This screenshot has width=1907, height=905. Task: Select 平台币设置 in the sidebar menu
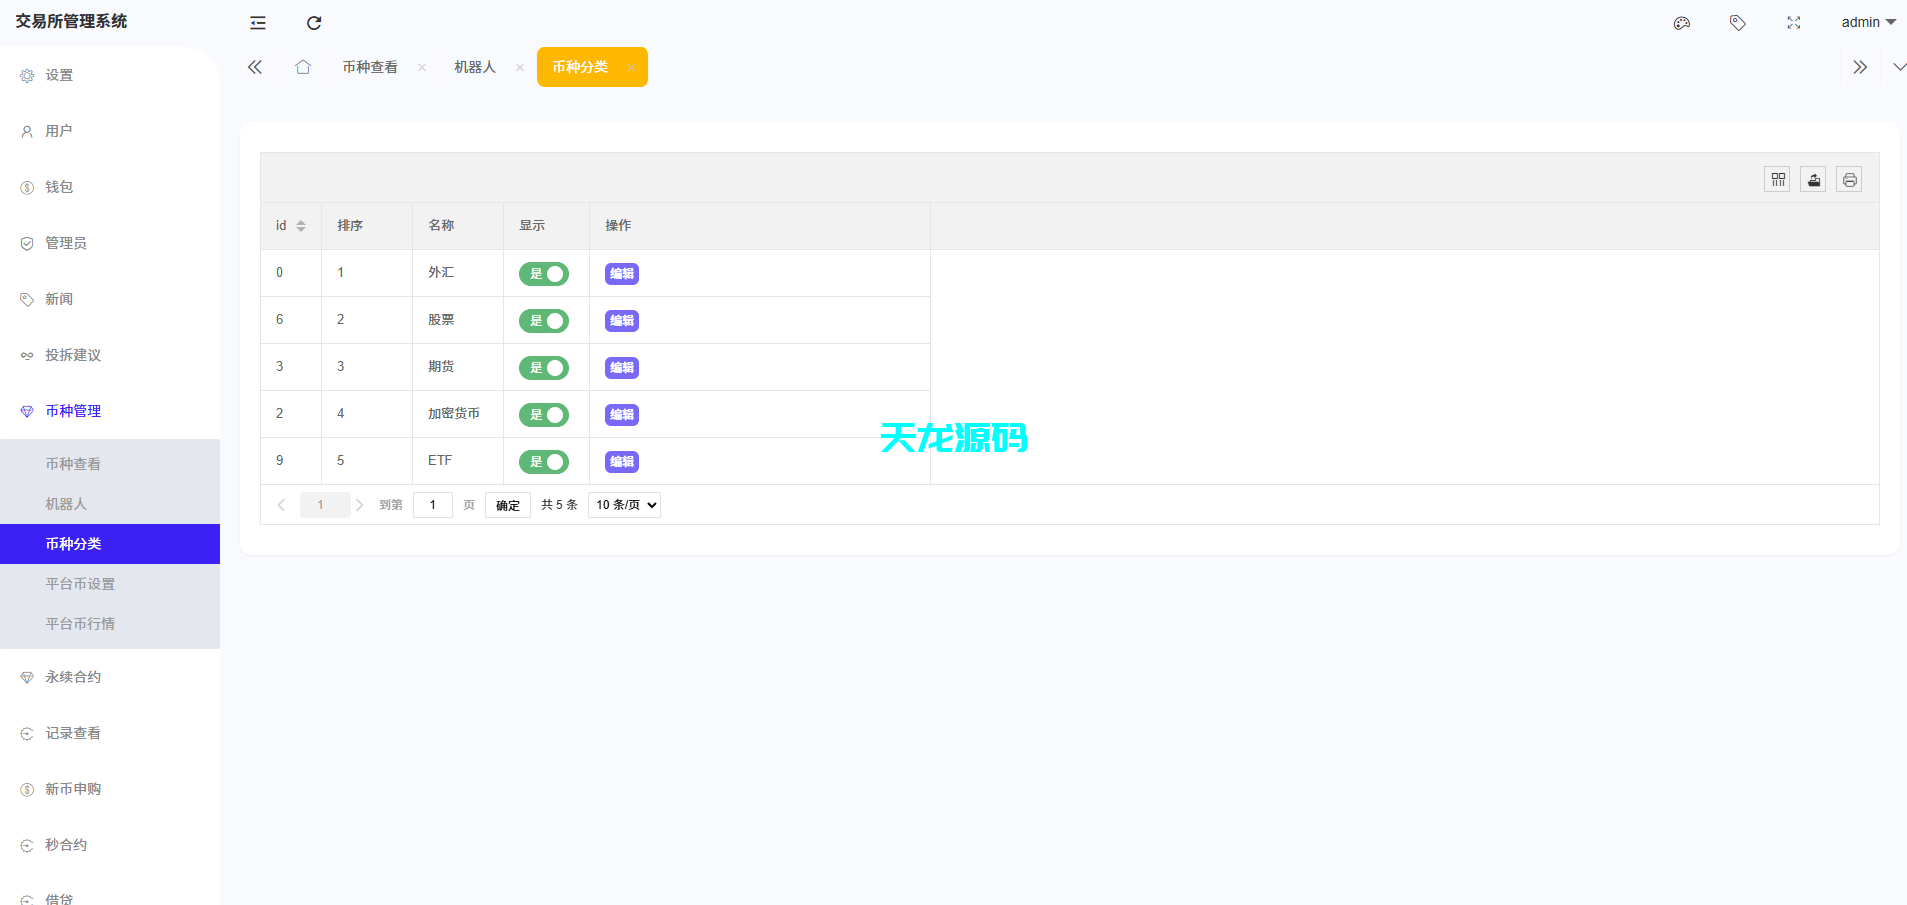[80, 583]
